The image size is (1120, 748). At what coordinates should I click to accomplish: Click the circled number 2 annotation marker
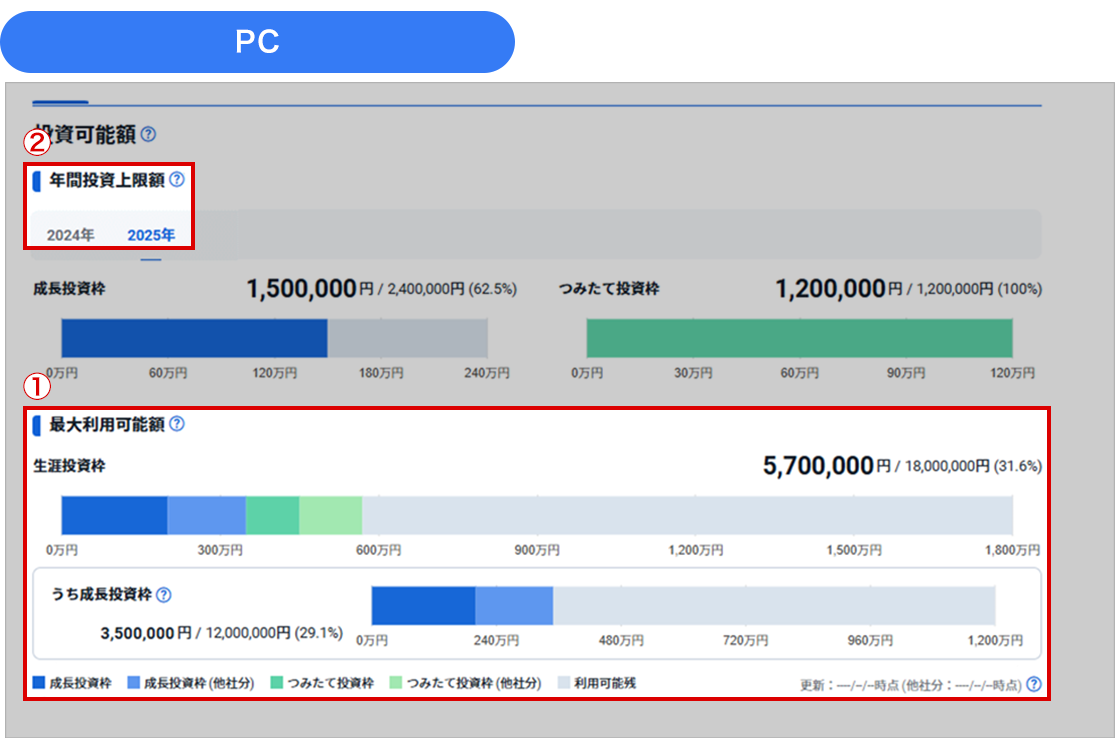[36, 144]
